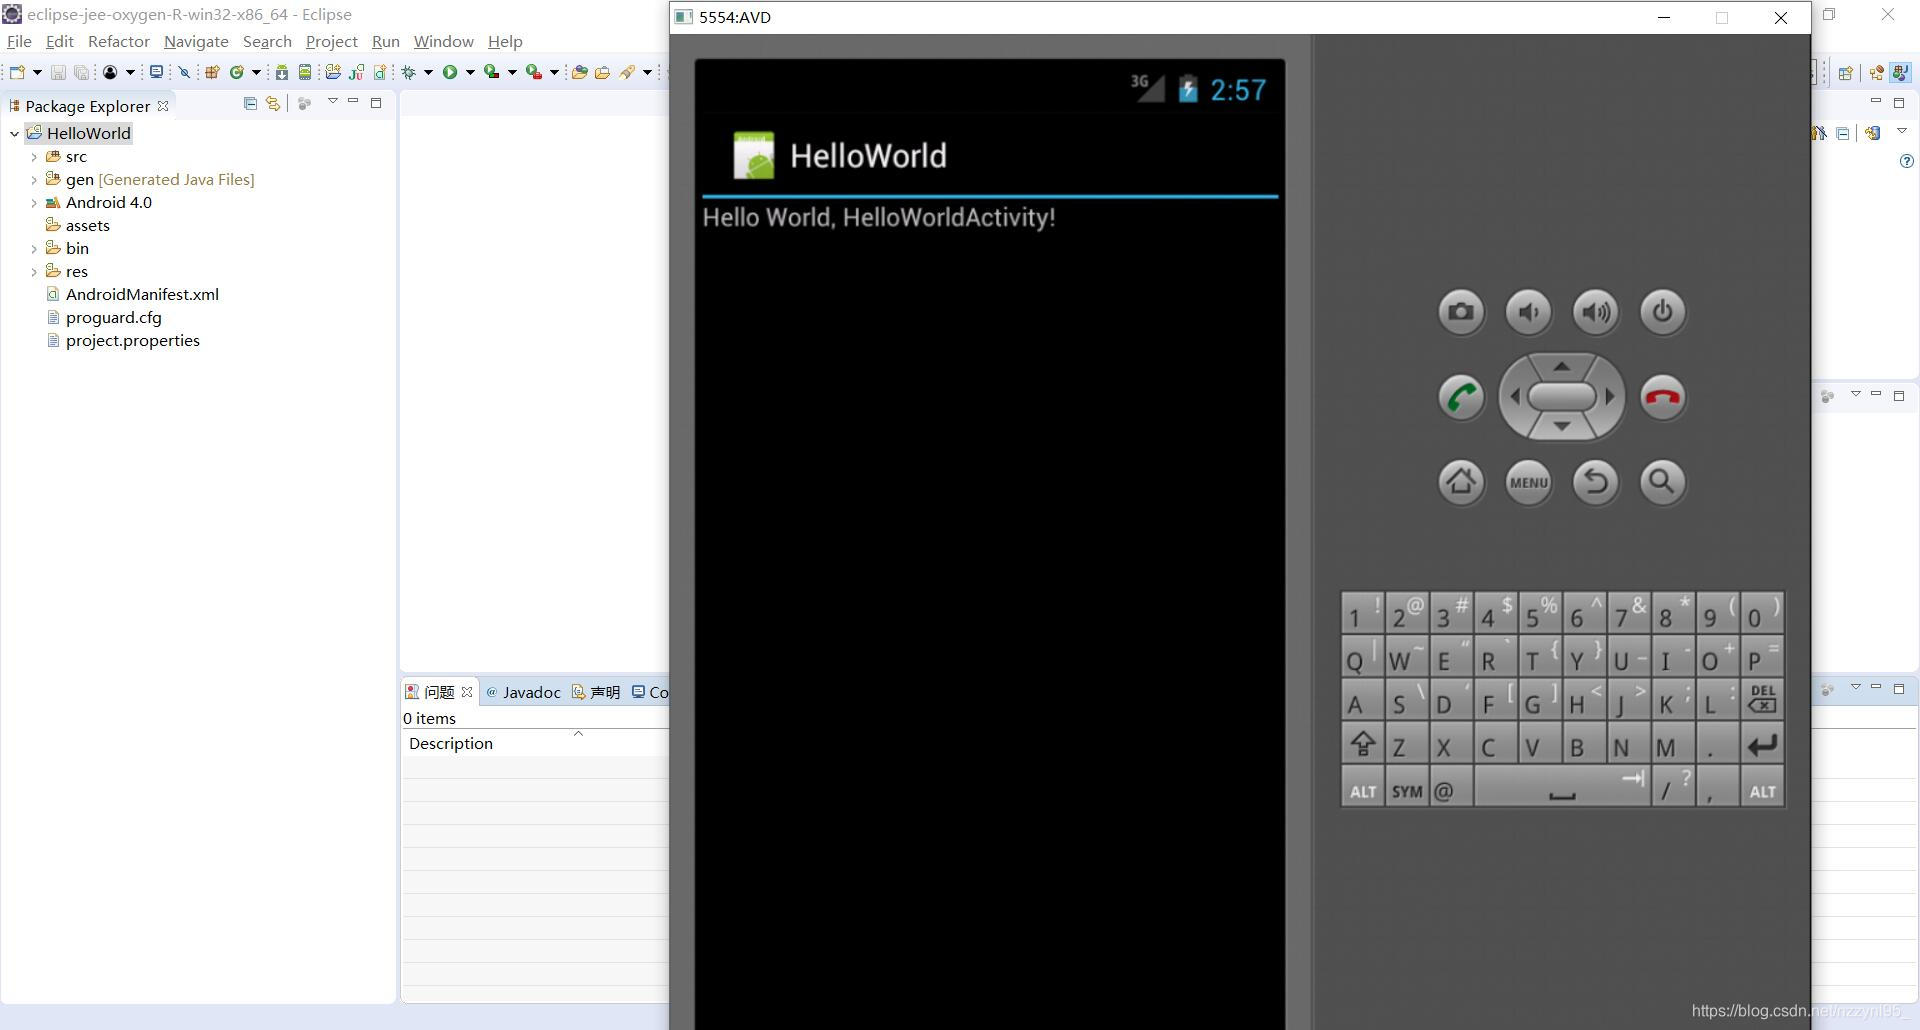Click the Coverage launch toolbar icon
Viewport: 1920px width, 1030px height.
coord(492,72)
